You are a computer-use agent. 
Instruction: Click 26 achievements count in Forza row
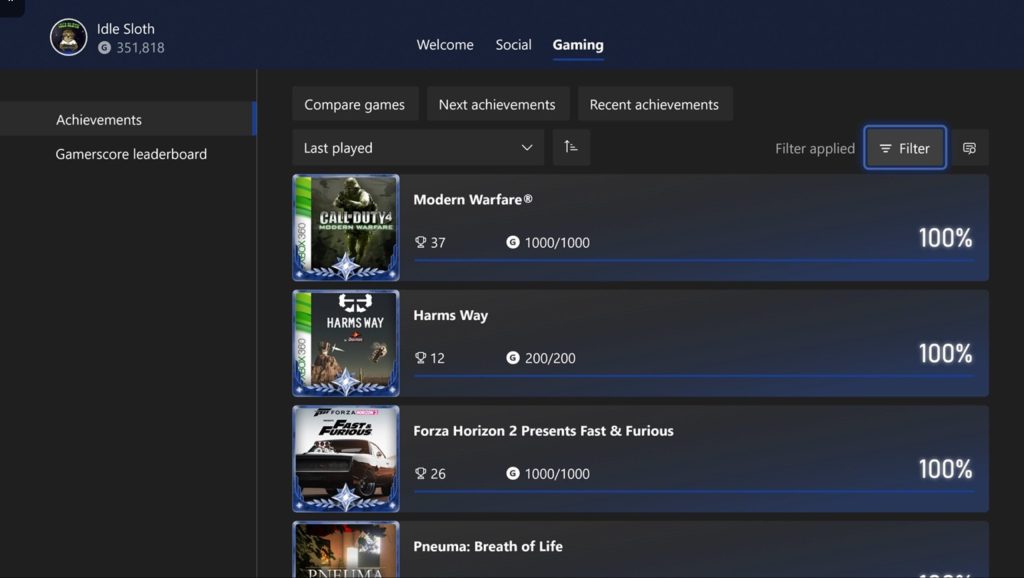coord(438,474)
